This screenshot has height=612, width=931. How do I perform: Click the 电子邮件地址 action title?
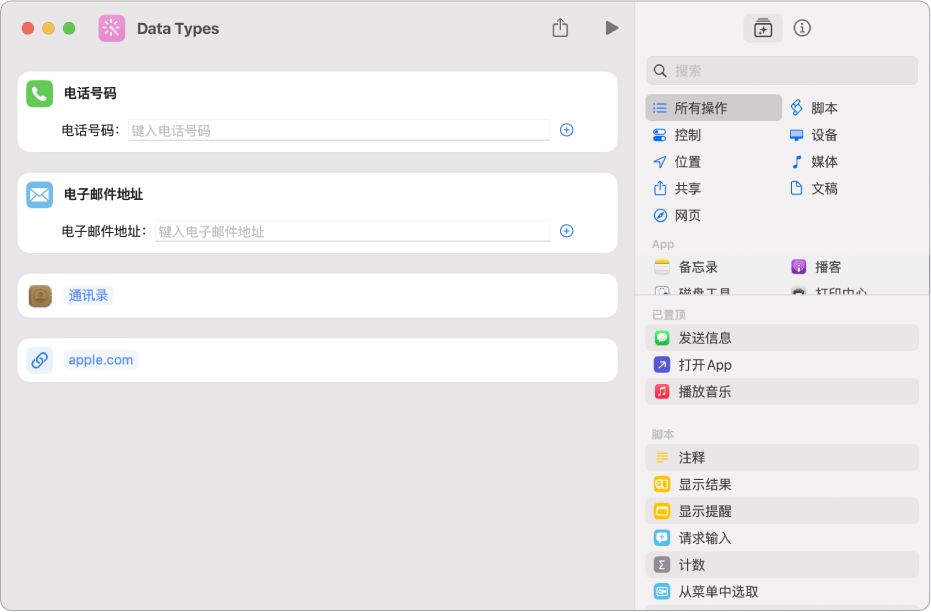pyautogui.click(x=103, y=194)
